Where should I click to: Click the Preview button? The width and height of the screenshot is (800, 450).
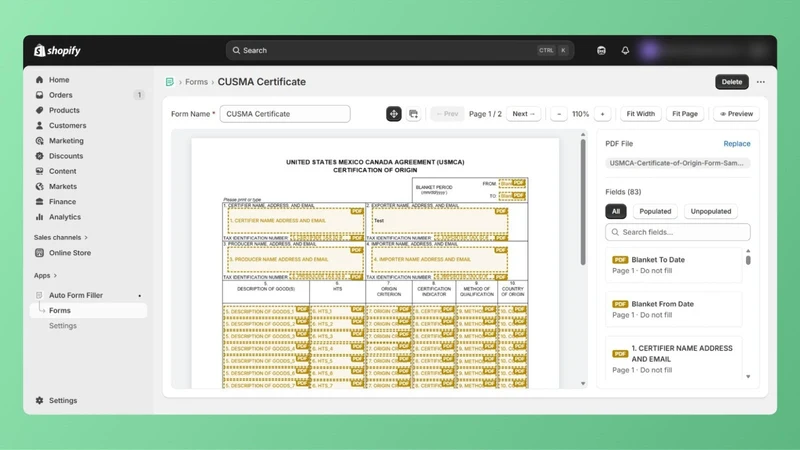click(x=736, y=114)
